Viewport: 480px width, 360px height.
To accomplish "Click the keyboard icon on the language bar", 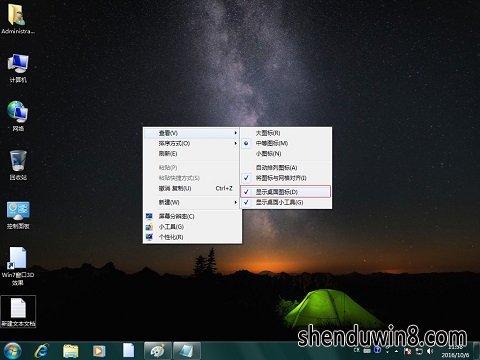I will [367, 351].
